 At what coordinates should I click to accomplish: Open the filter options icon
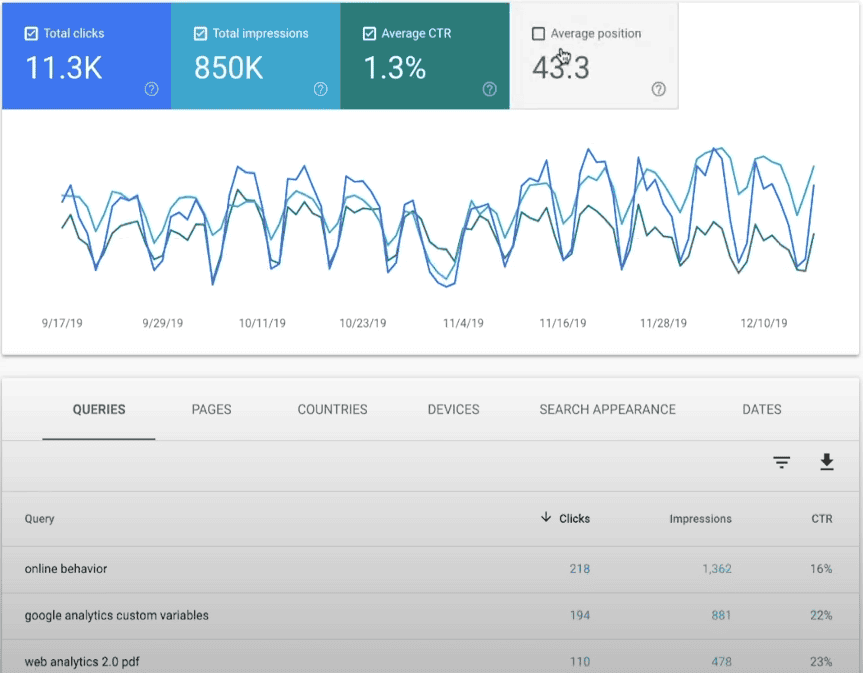(x=781, y=462)
